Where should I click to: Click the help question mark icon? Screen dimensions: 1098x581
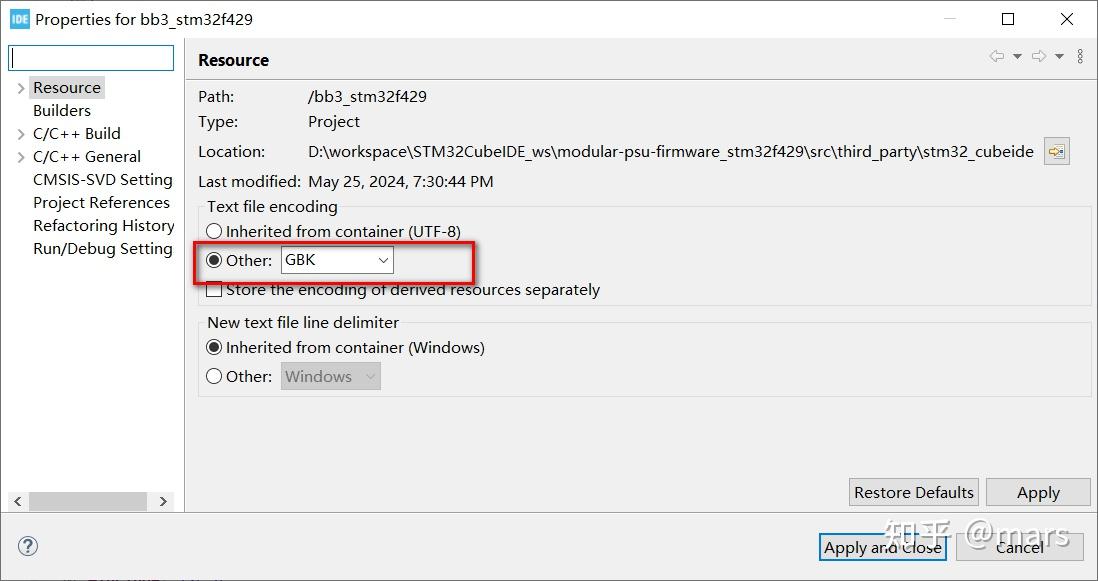(28, 546)
